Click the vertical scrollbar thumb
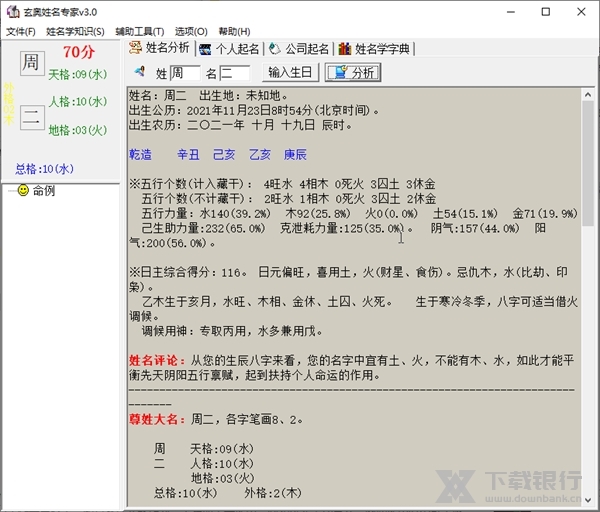The height and width of the screenshot is (512, 600). 588,163
